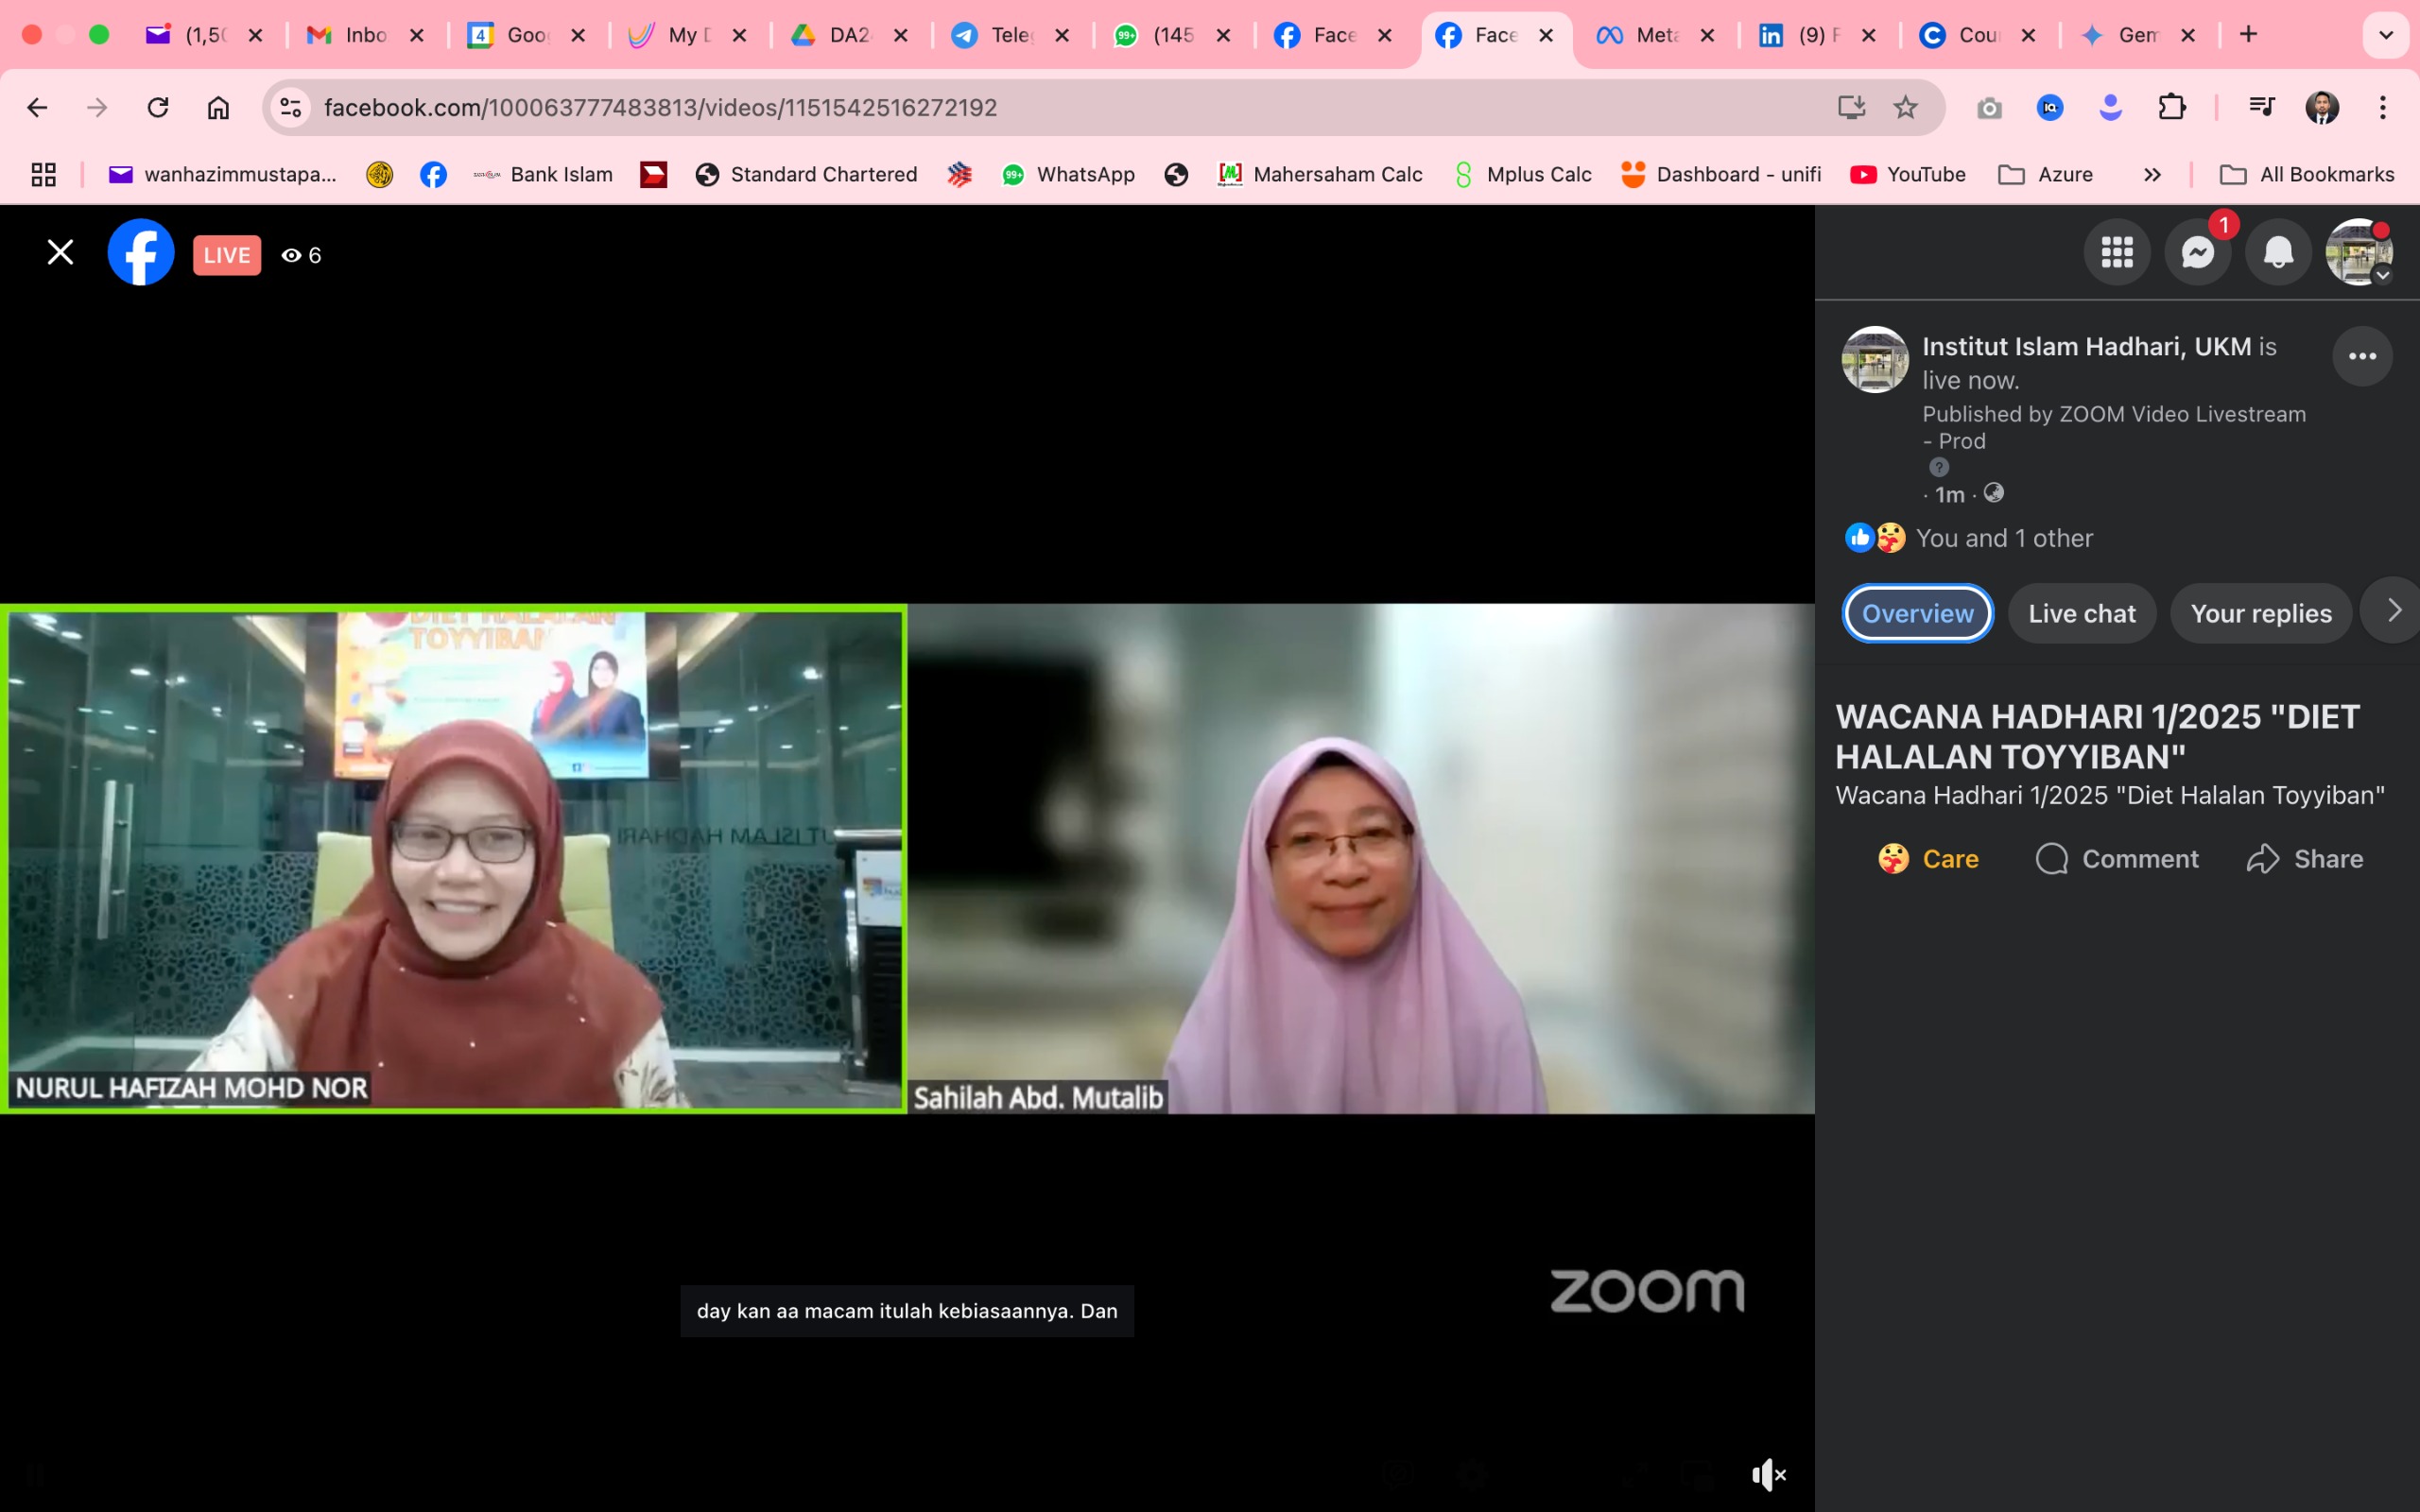Click the Share button
Viewport: 2420px width, 1512px height.
(x=2305, y=859)
